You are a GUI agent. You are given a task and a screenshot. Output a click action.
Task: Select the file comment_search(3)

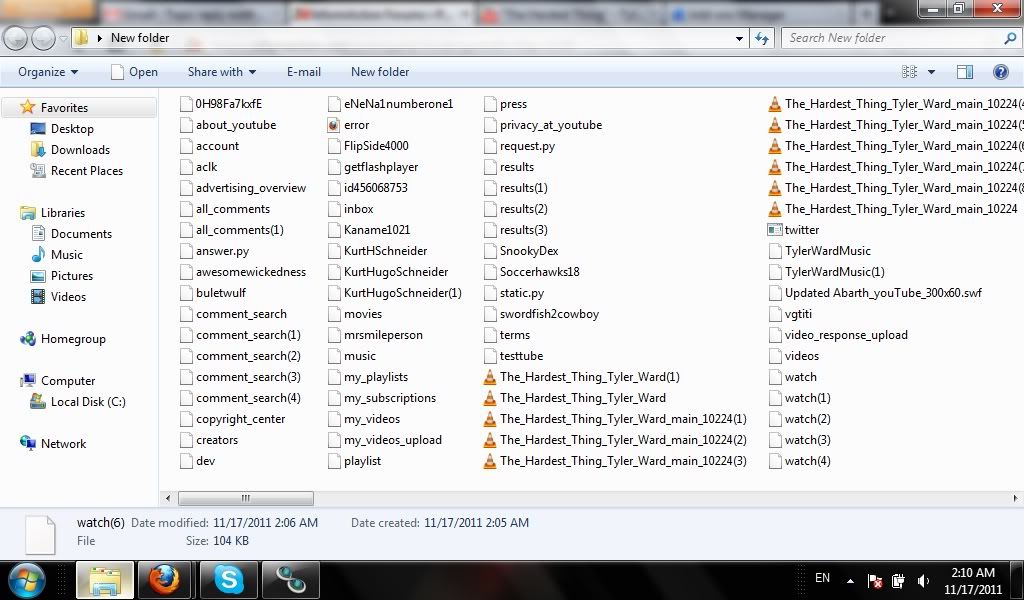click(x=240, y=377)
